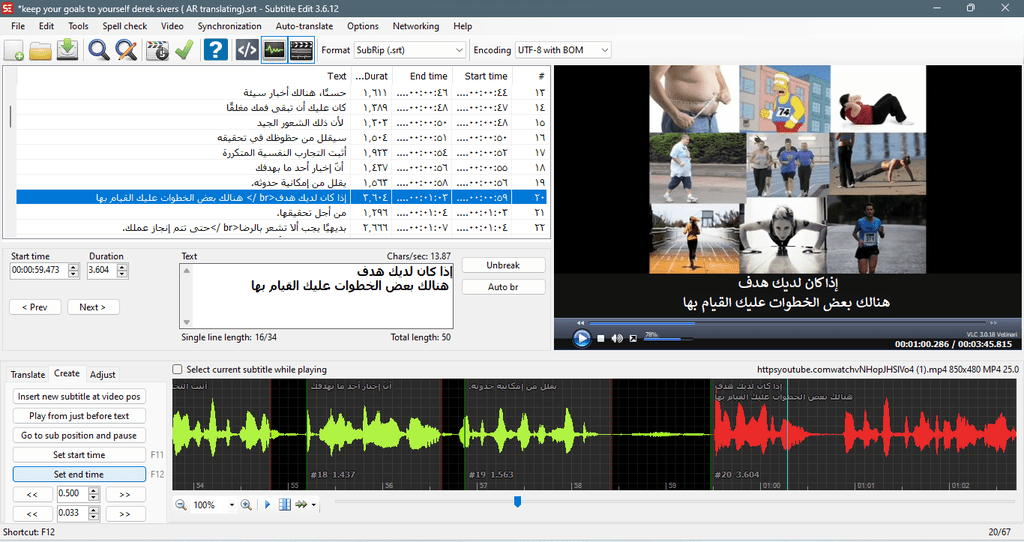Click the Save subtitle download icon
1024x542 pixels.
67,50
